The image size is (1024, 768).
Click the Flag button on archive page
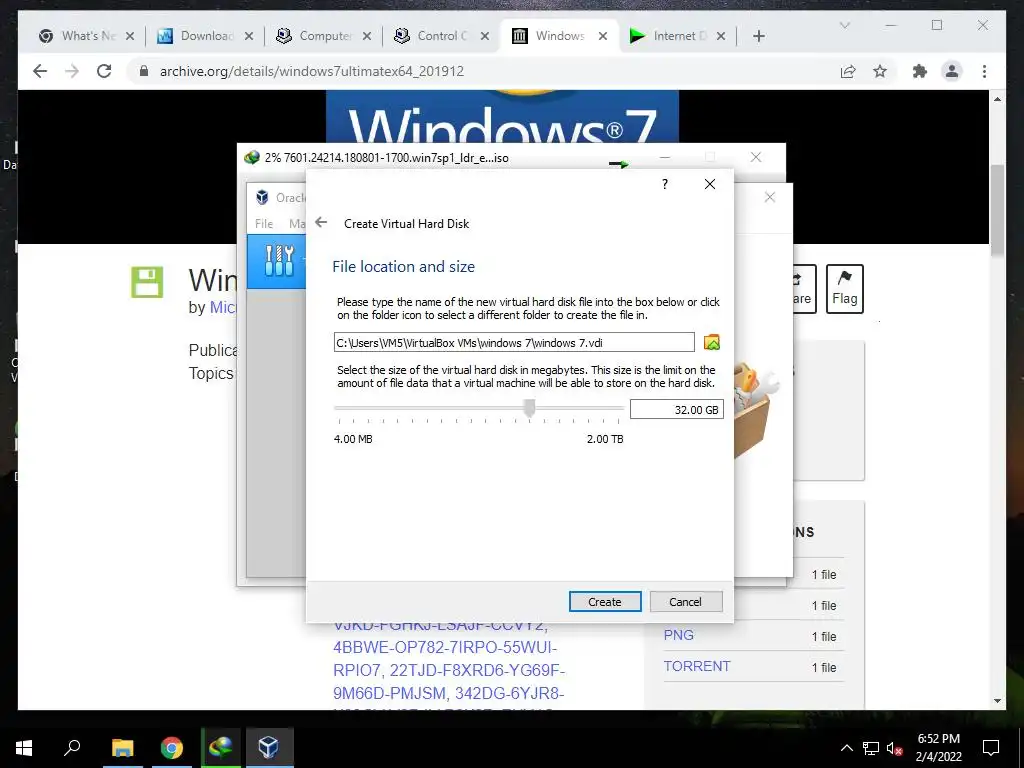[844, 289]
